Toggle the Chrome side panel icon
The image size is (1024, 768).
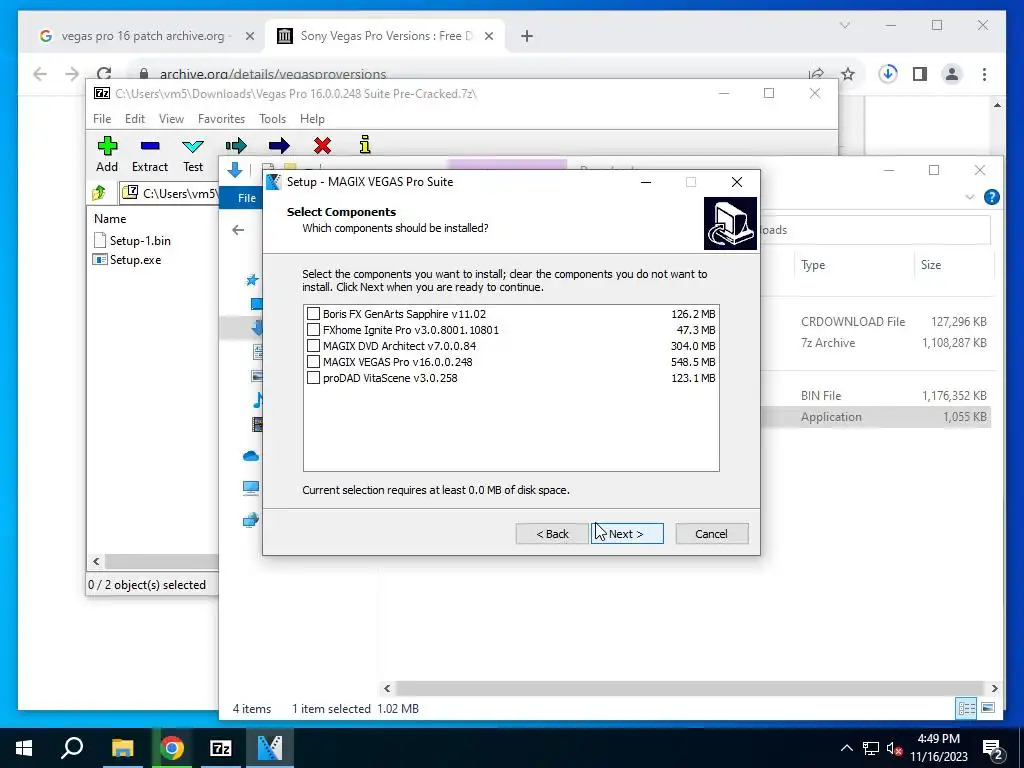tap(920, 74)
